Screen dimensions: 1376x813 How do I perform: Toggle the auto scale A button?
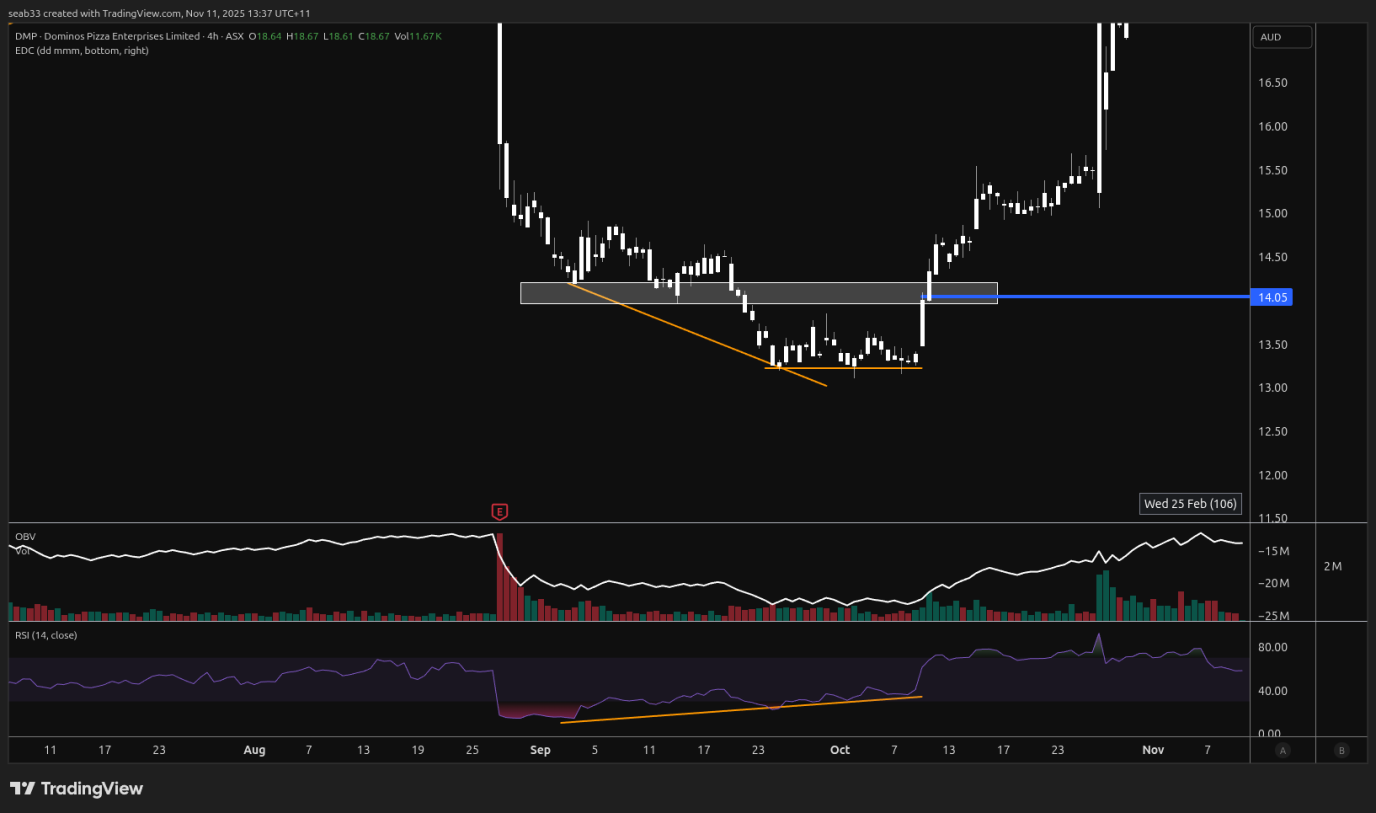pyautogui.click(x=1283, y=750)
